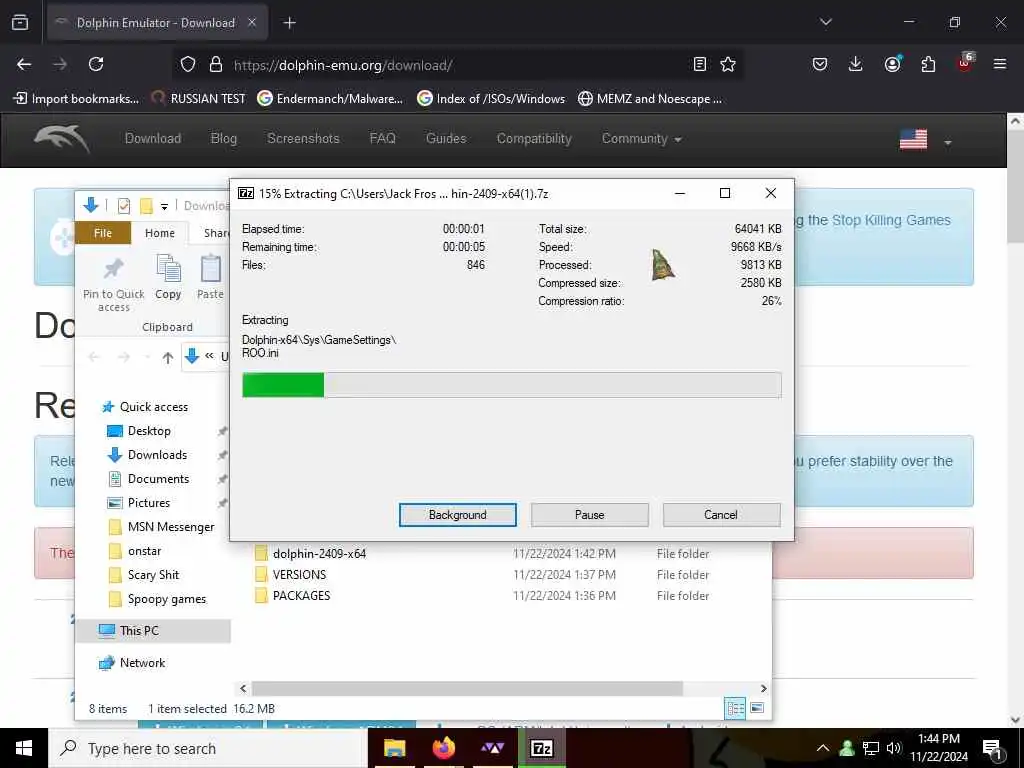
Task: Open the FAQ nav link
Action: coord(383,138)
